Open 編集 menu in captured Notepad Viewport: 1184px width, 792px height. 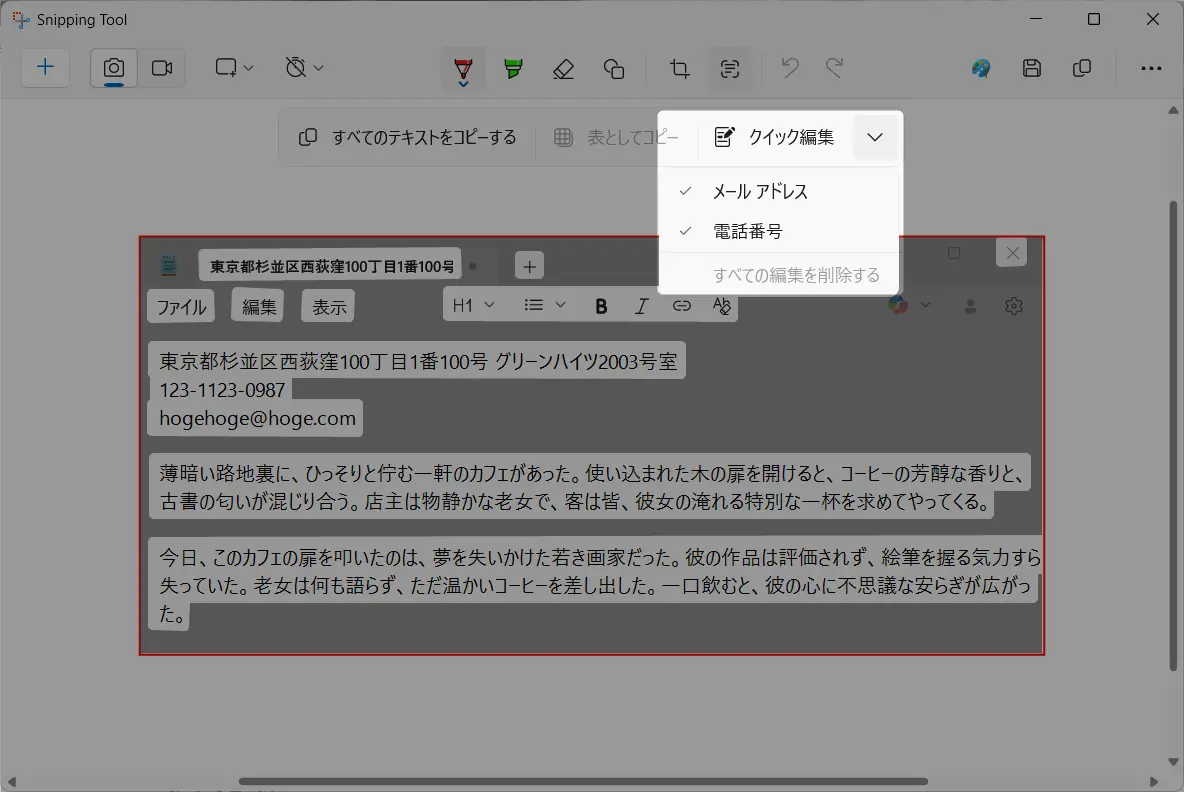[x=259, y=307]
